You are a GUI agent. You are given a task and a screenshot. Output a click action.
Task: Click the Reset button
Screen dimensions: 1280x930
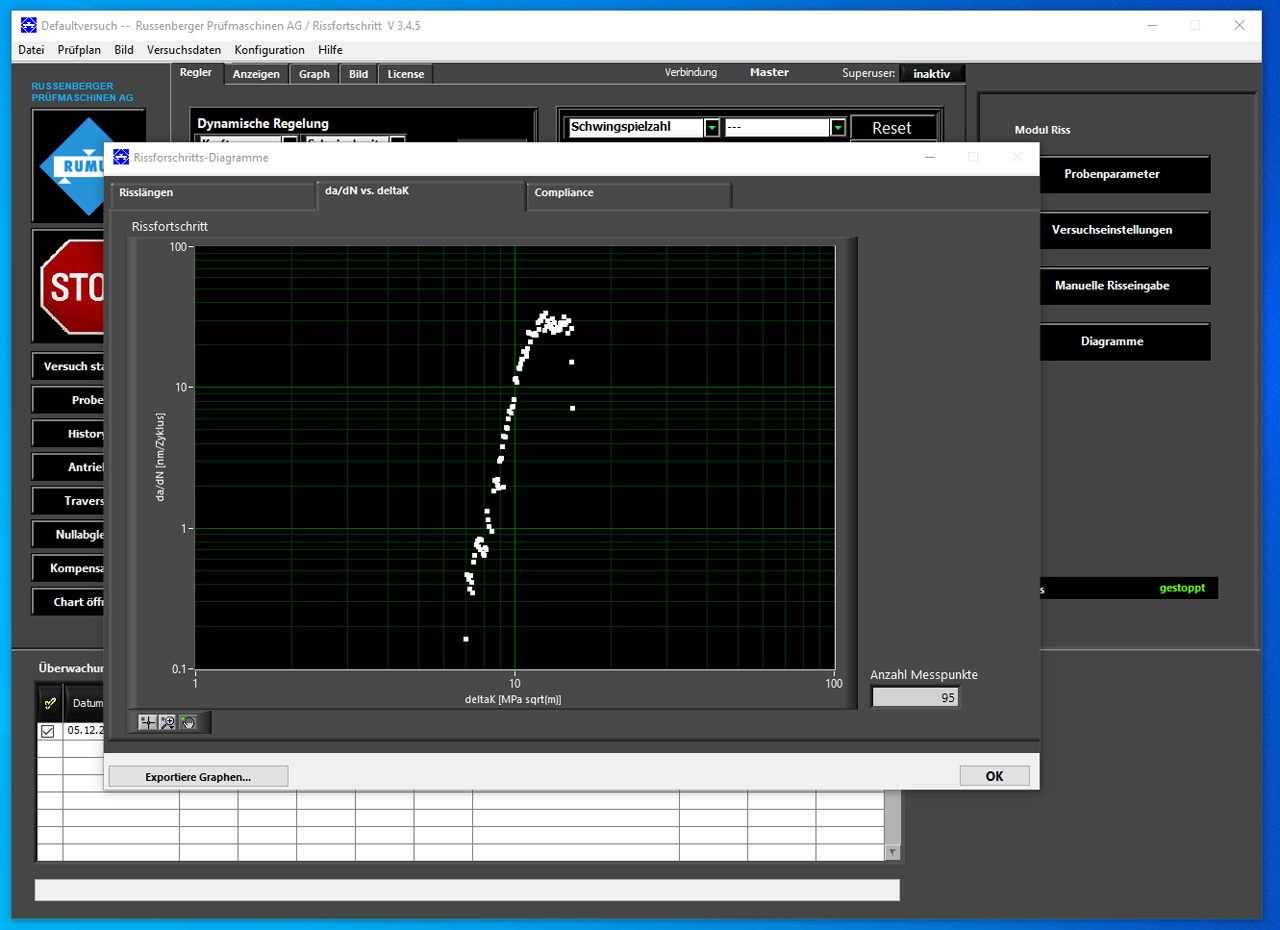(891, 128)
